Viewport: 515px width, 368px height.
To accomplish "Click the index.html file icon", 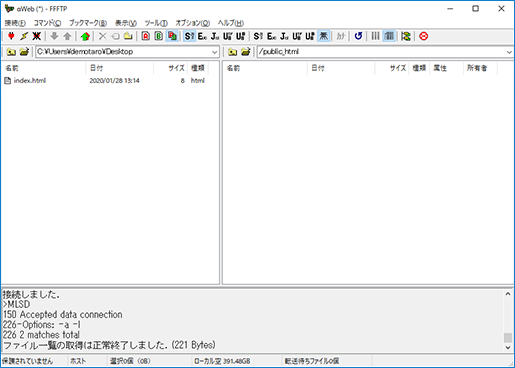I will coord(7,80).
